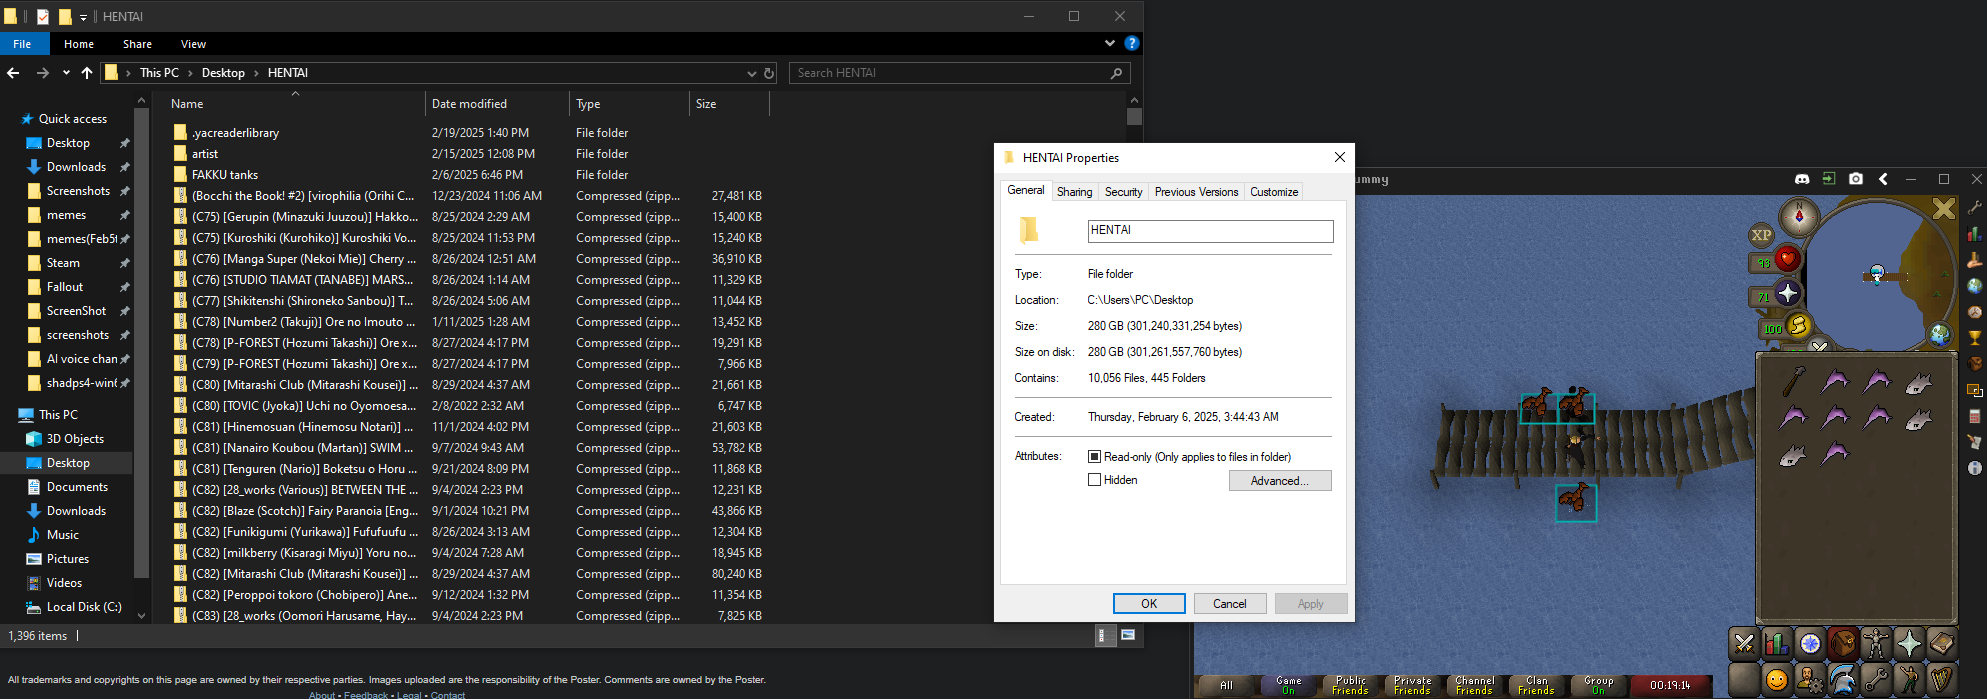The width and height of the screenshot is (1987, 699).
Task: Toggle the Group chat filter
Action: coord(1598,685)
